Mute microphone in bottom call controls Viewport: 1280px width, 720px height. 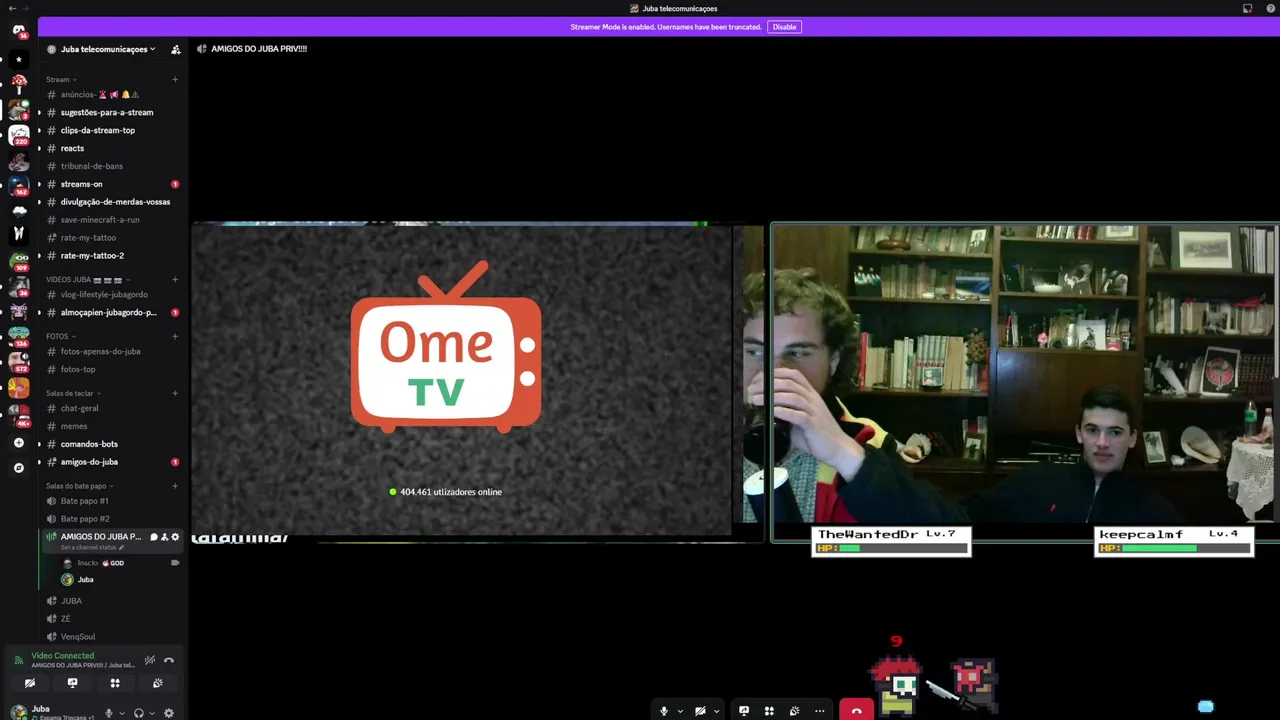click(663, 711)
